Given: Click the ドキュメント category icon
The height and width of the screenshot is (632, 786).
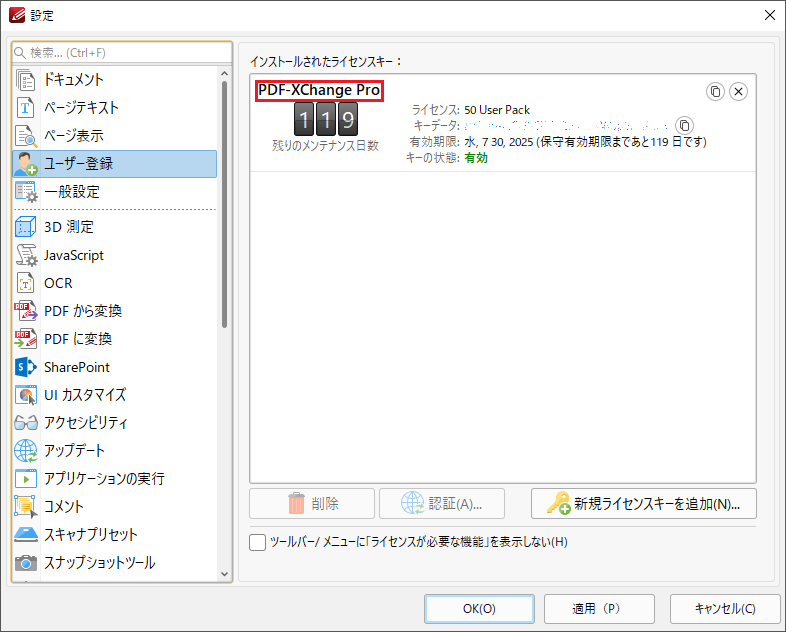Looking at the screenshot, I should [x=26, y=80].
